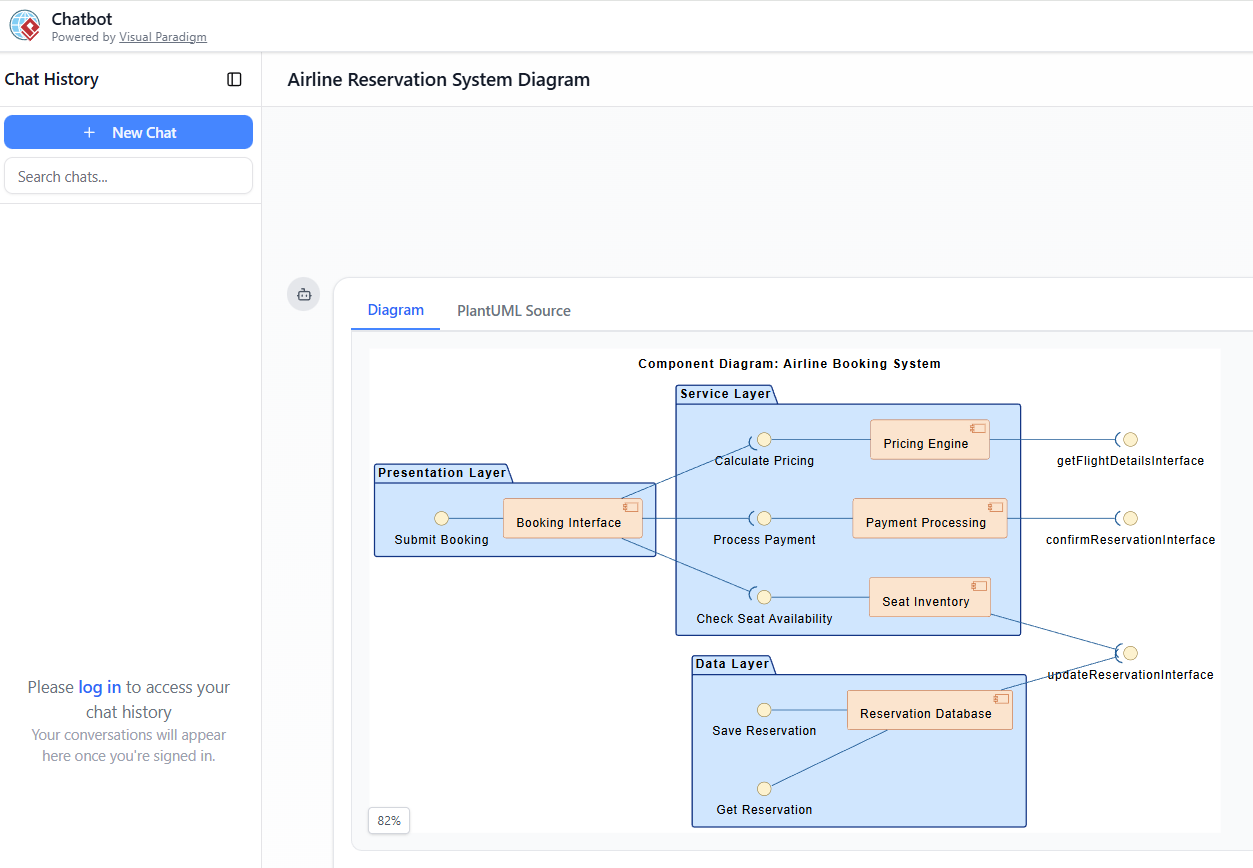Switch to the PlantUML Source tab
The width and height of the screenshot is (1253, 868).
point(514,311)
